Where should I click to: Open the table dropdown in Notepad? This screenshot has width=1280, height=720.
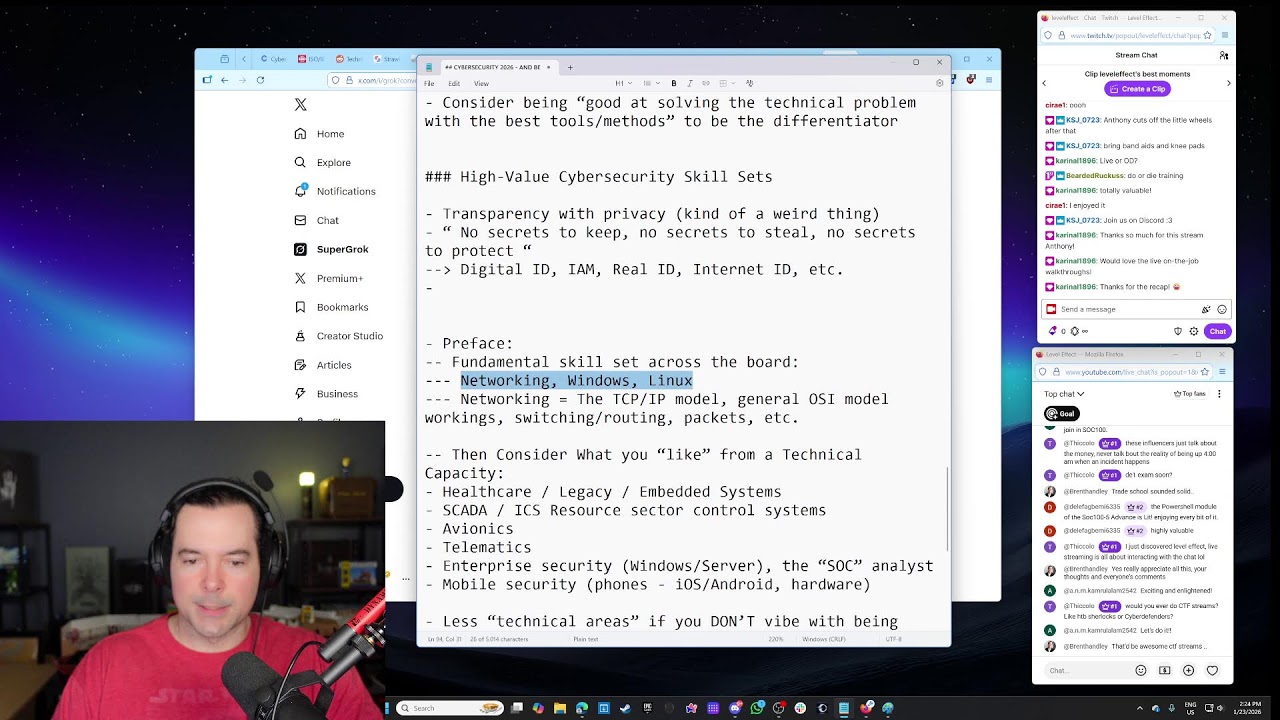coord(725,83)
